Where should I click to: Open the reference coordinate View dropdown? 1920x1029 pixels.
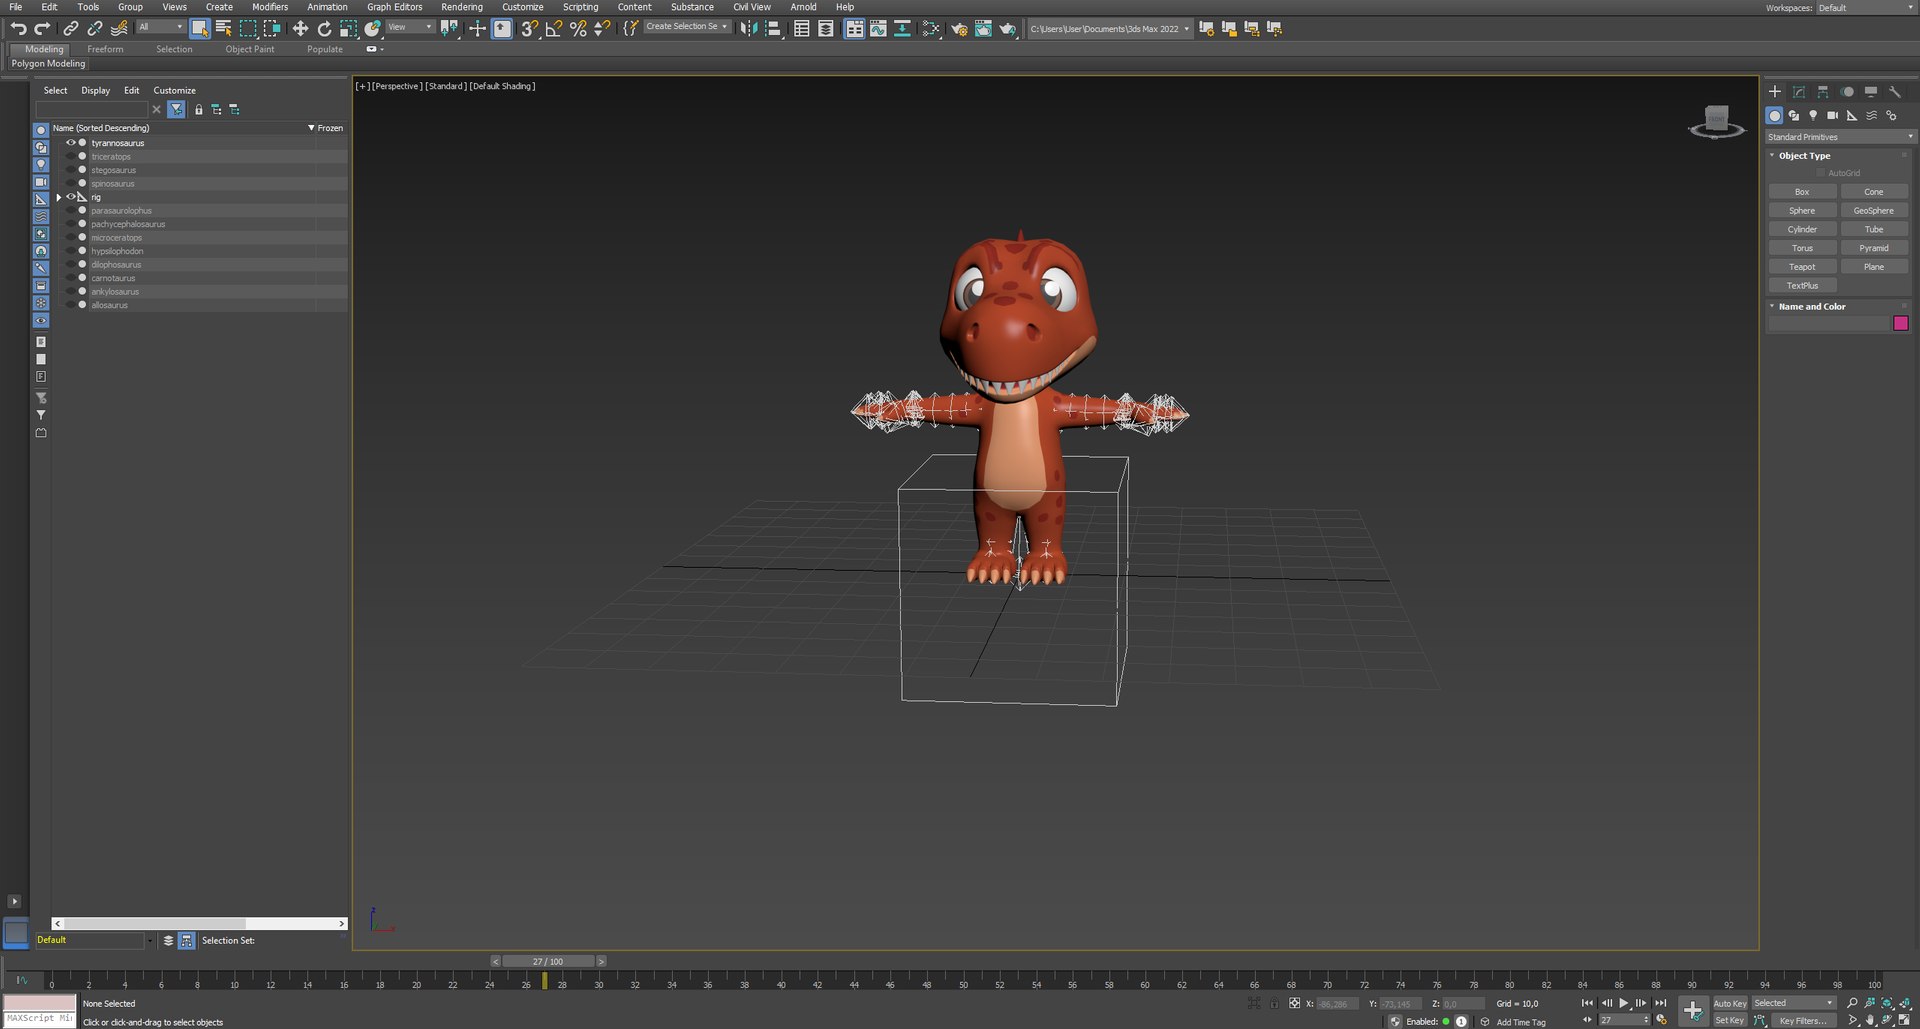point(410,28)
